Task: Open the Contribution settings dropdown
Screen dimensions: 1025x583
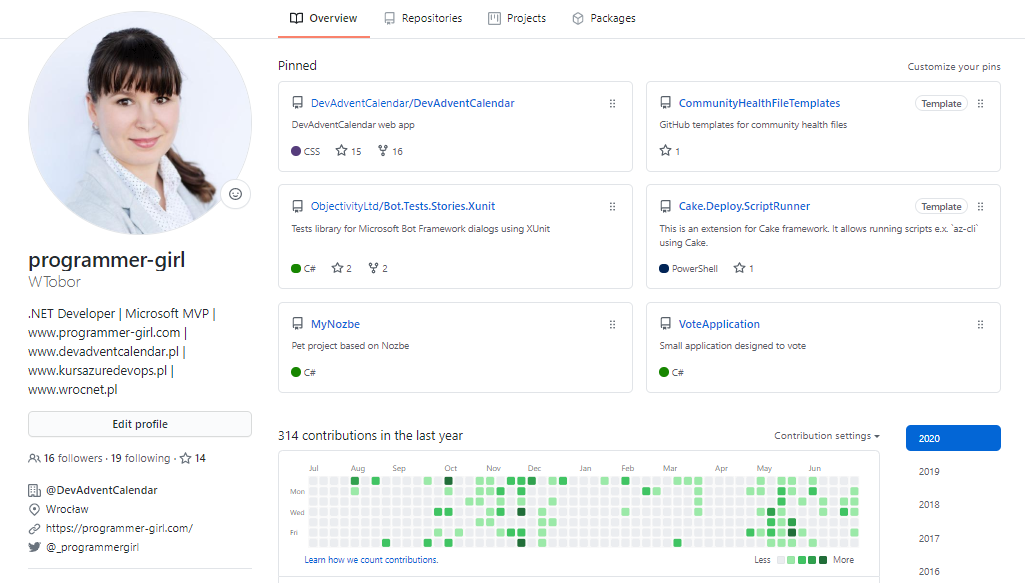Action: [826, 435]
